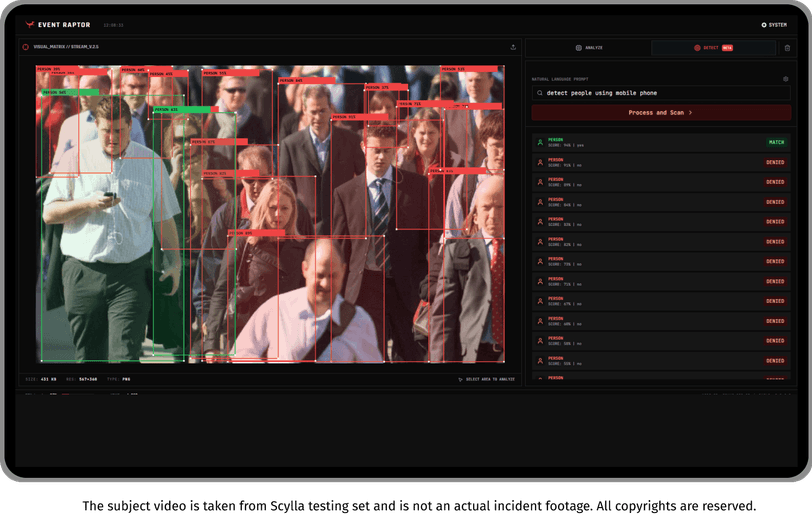Click the natural language prompt input field
Screen dimensions: 812x519
tap(661, 93)
